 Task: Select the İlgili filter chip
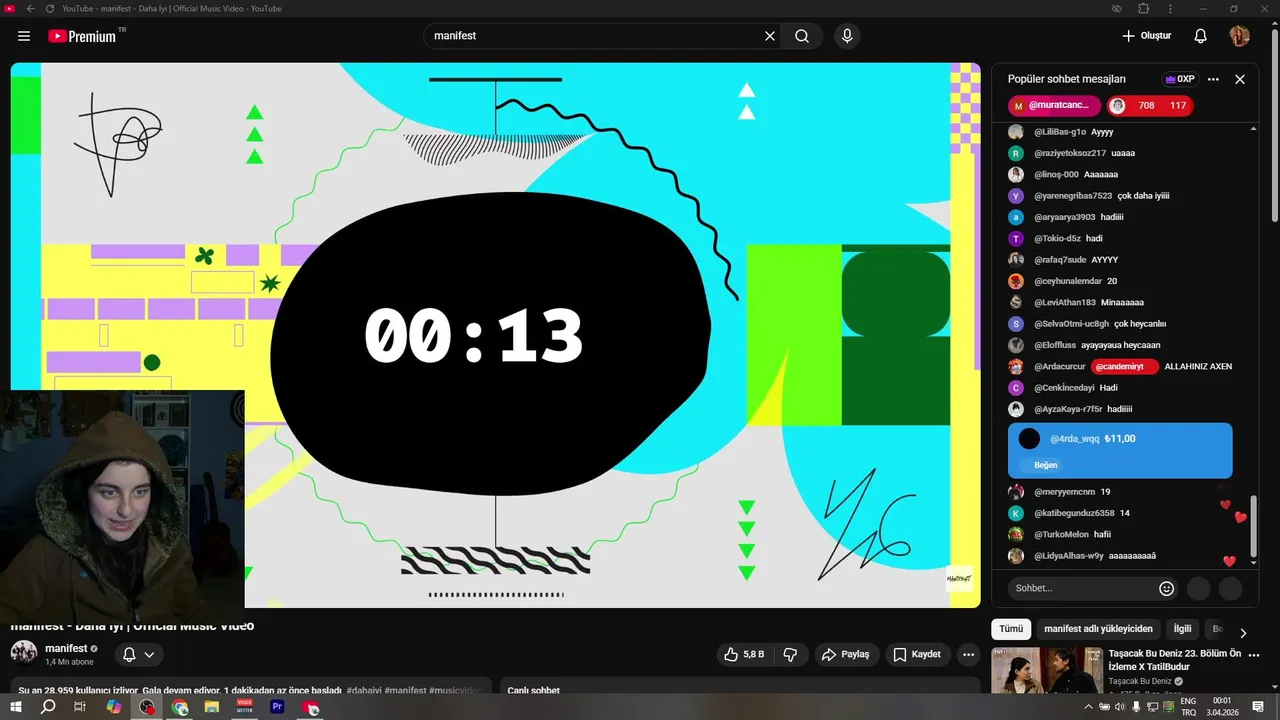coord(1183,629)
